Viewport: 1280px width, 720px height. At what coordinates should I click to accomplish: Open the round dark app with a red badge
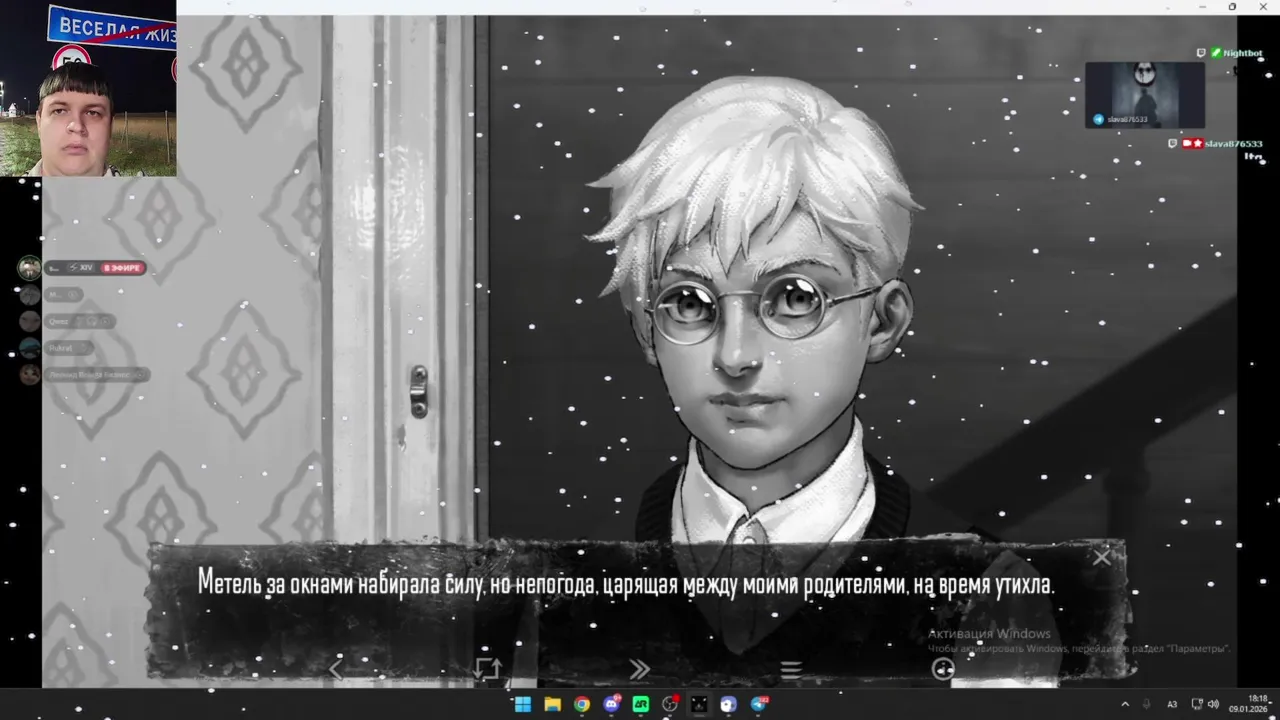pyautogui.click(x=670, y=704)
